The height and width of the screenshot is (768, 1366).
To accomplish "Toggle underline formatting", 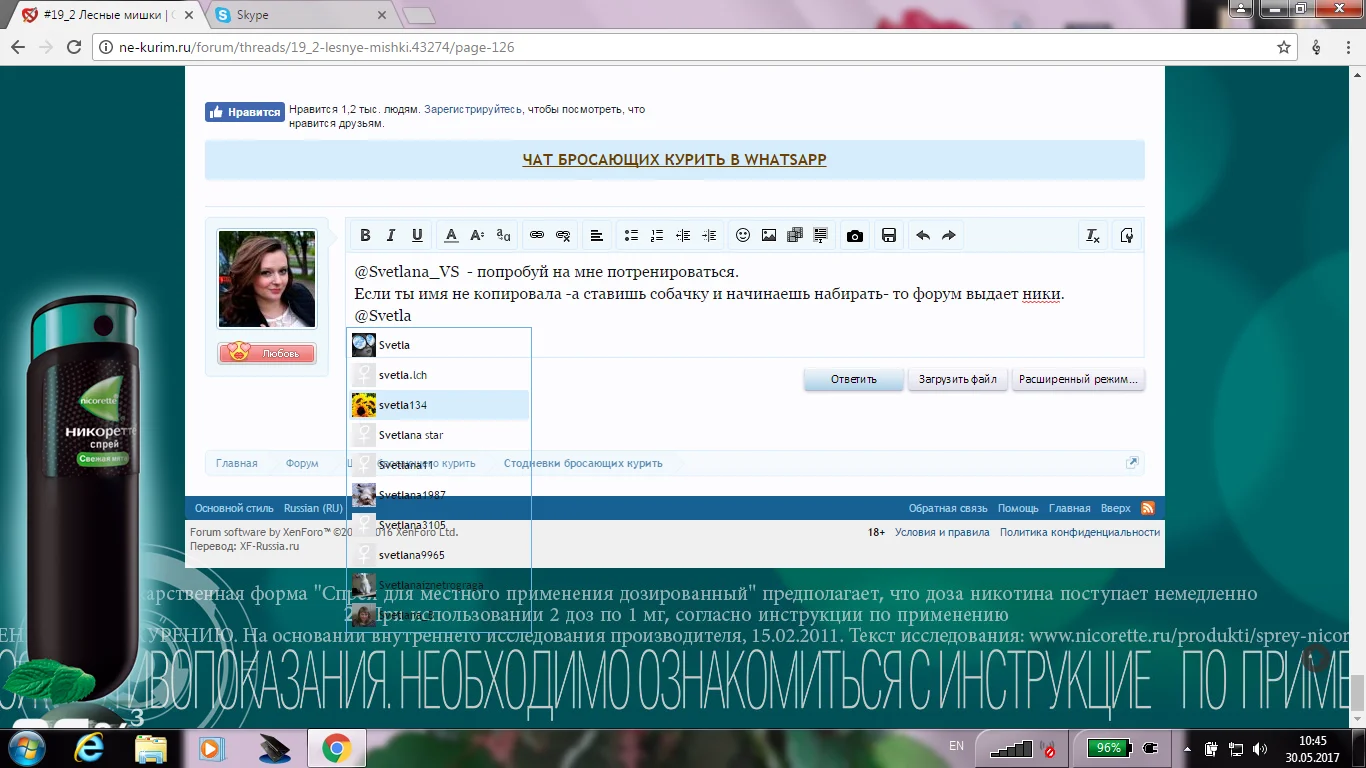I will coord(417,236).
